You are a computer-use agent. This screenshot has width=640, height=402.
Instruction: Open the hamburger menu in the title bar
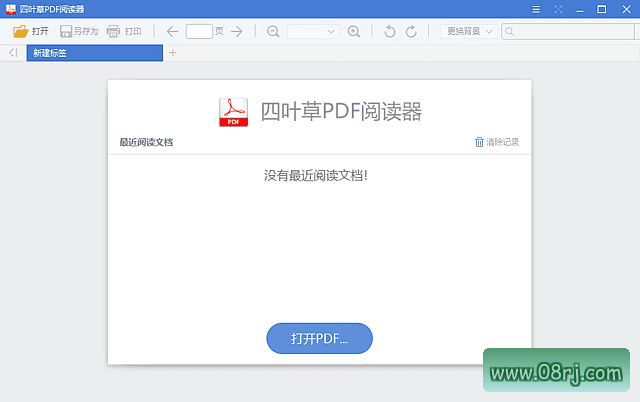(536, 9)
